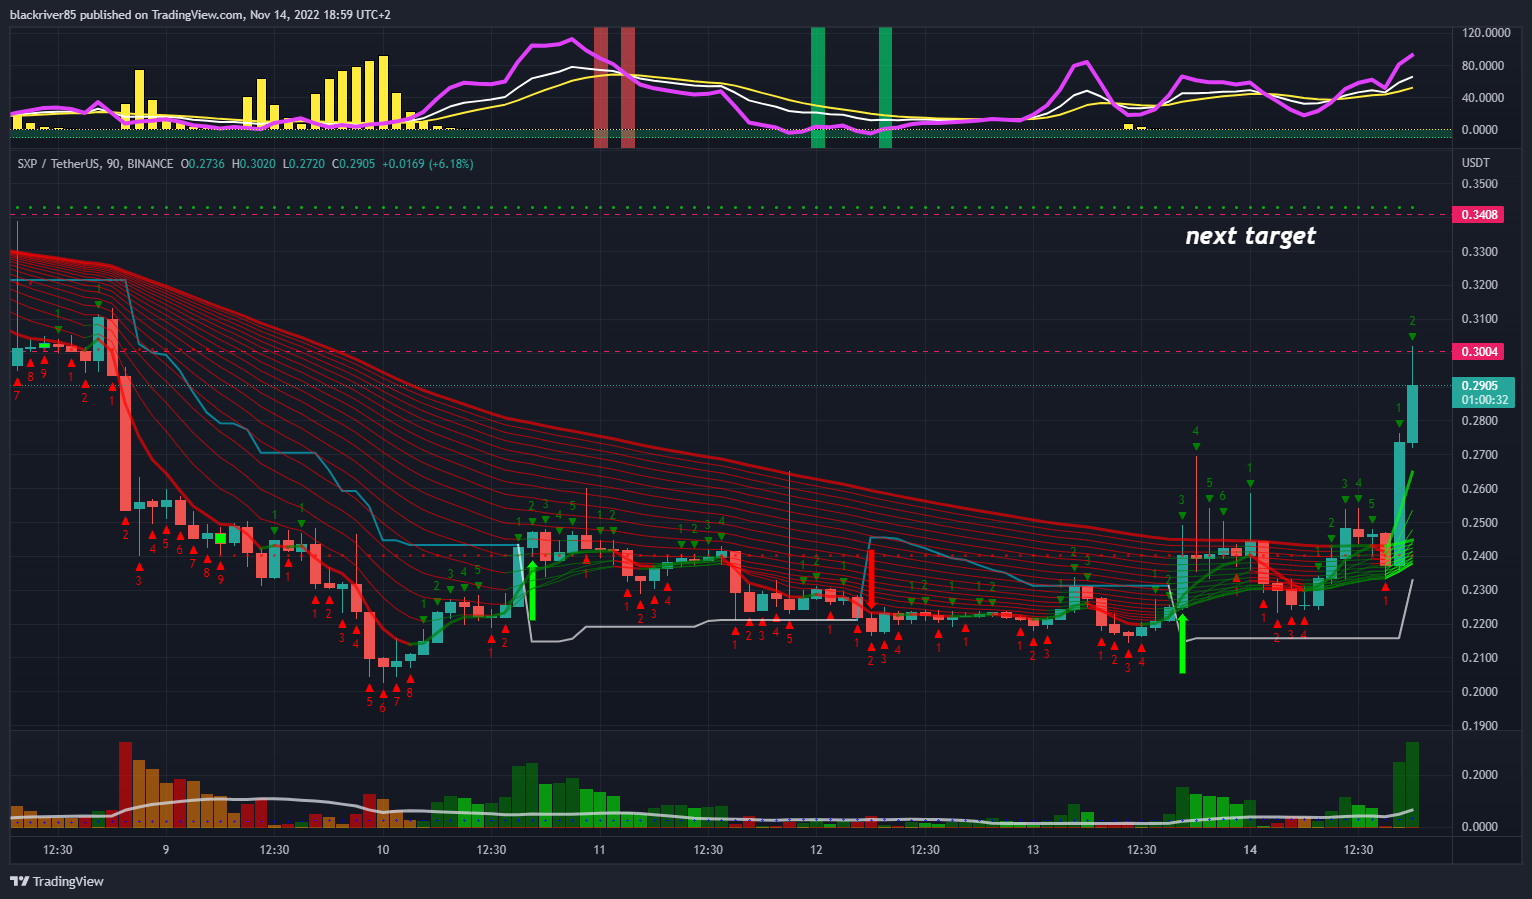Click the +0.0169 (+6.18%) change value
Screen dimensions: 1532x899
pyautogui.click(x=428, y=164)
